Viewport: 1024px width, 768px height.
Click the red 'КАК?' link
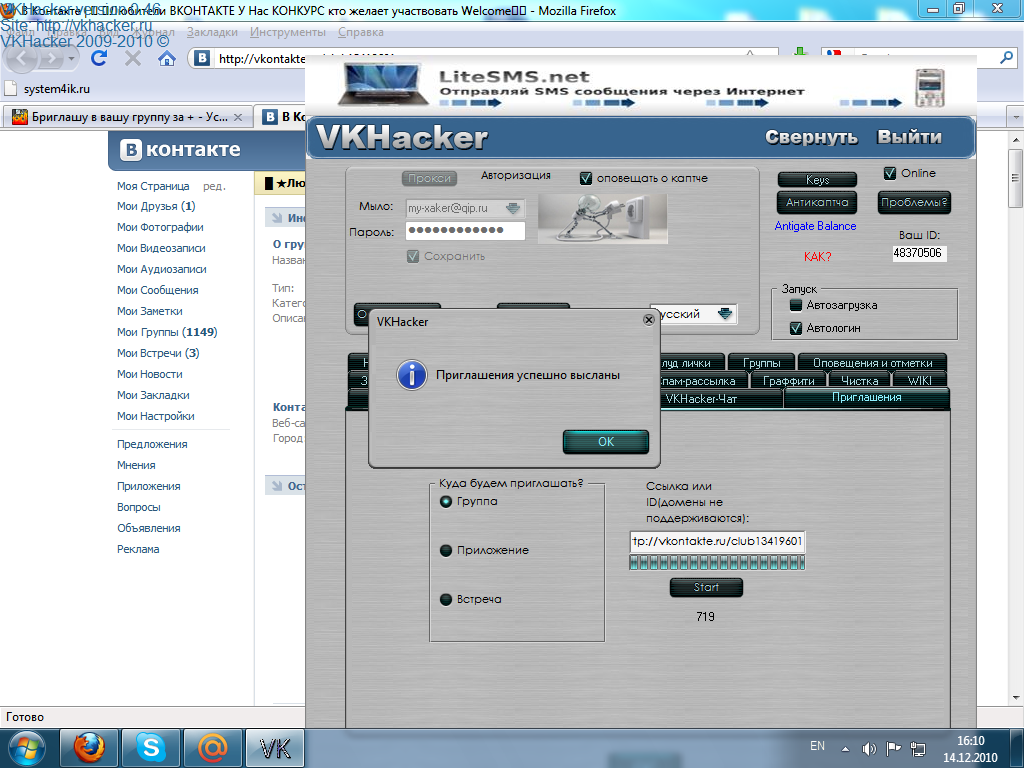click(818, 257)
